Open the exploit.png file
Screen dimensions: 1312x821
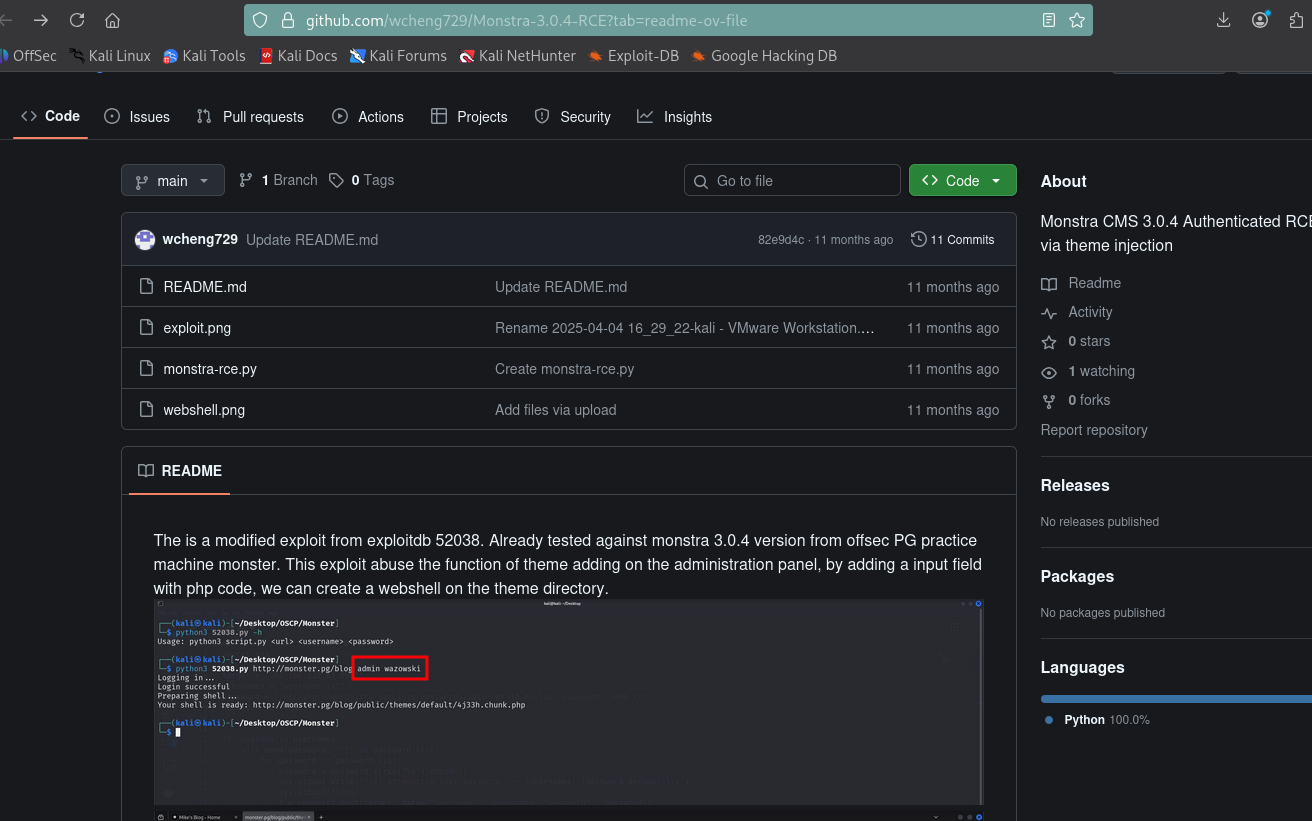(x=197, y=328)
